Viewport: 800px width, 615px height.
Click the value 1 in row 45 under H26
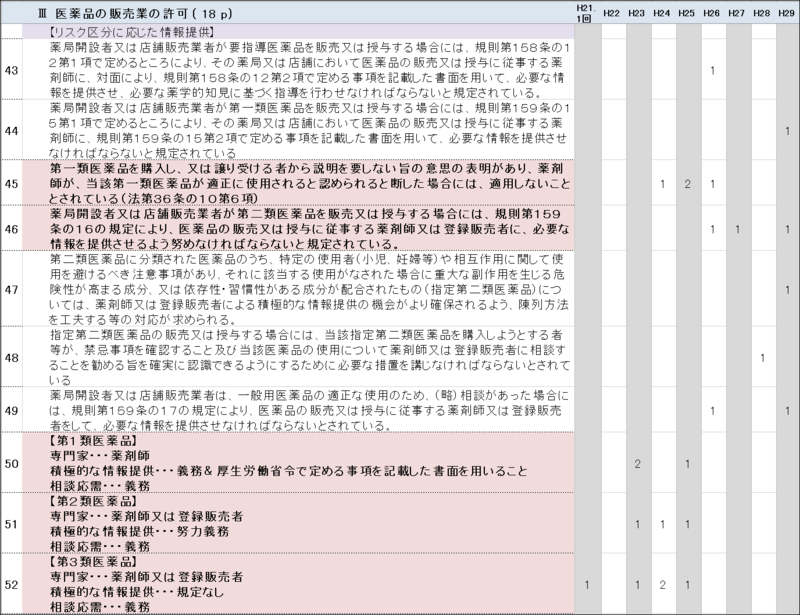pyautogui.click(x=712, y=184)
